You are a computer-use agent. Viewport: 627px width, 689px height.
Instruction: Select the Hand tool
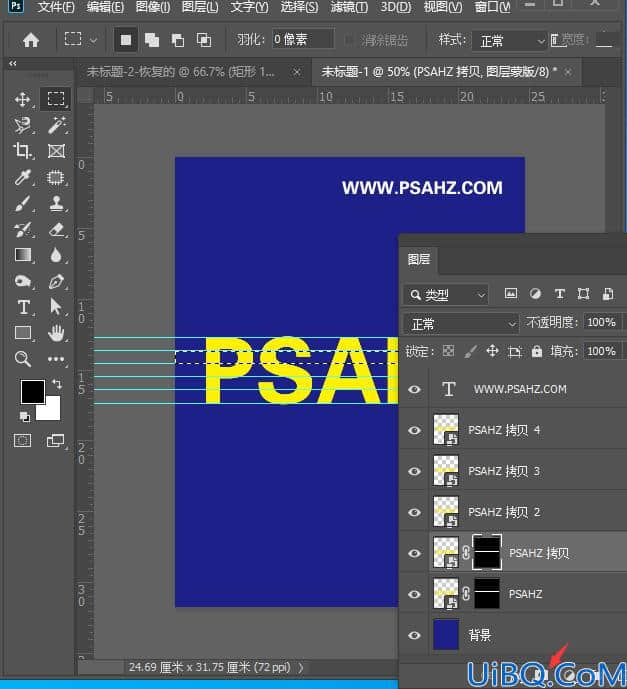point(56,334)
